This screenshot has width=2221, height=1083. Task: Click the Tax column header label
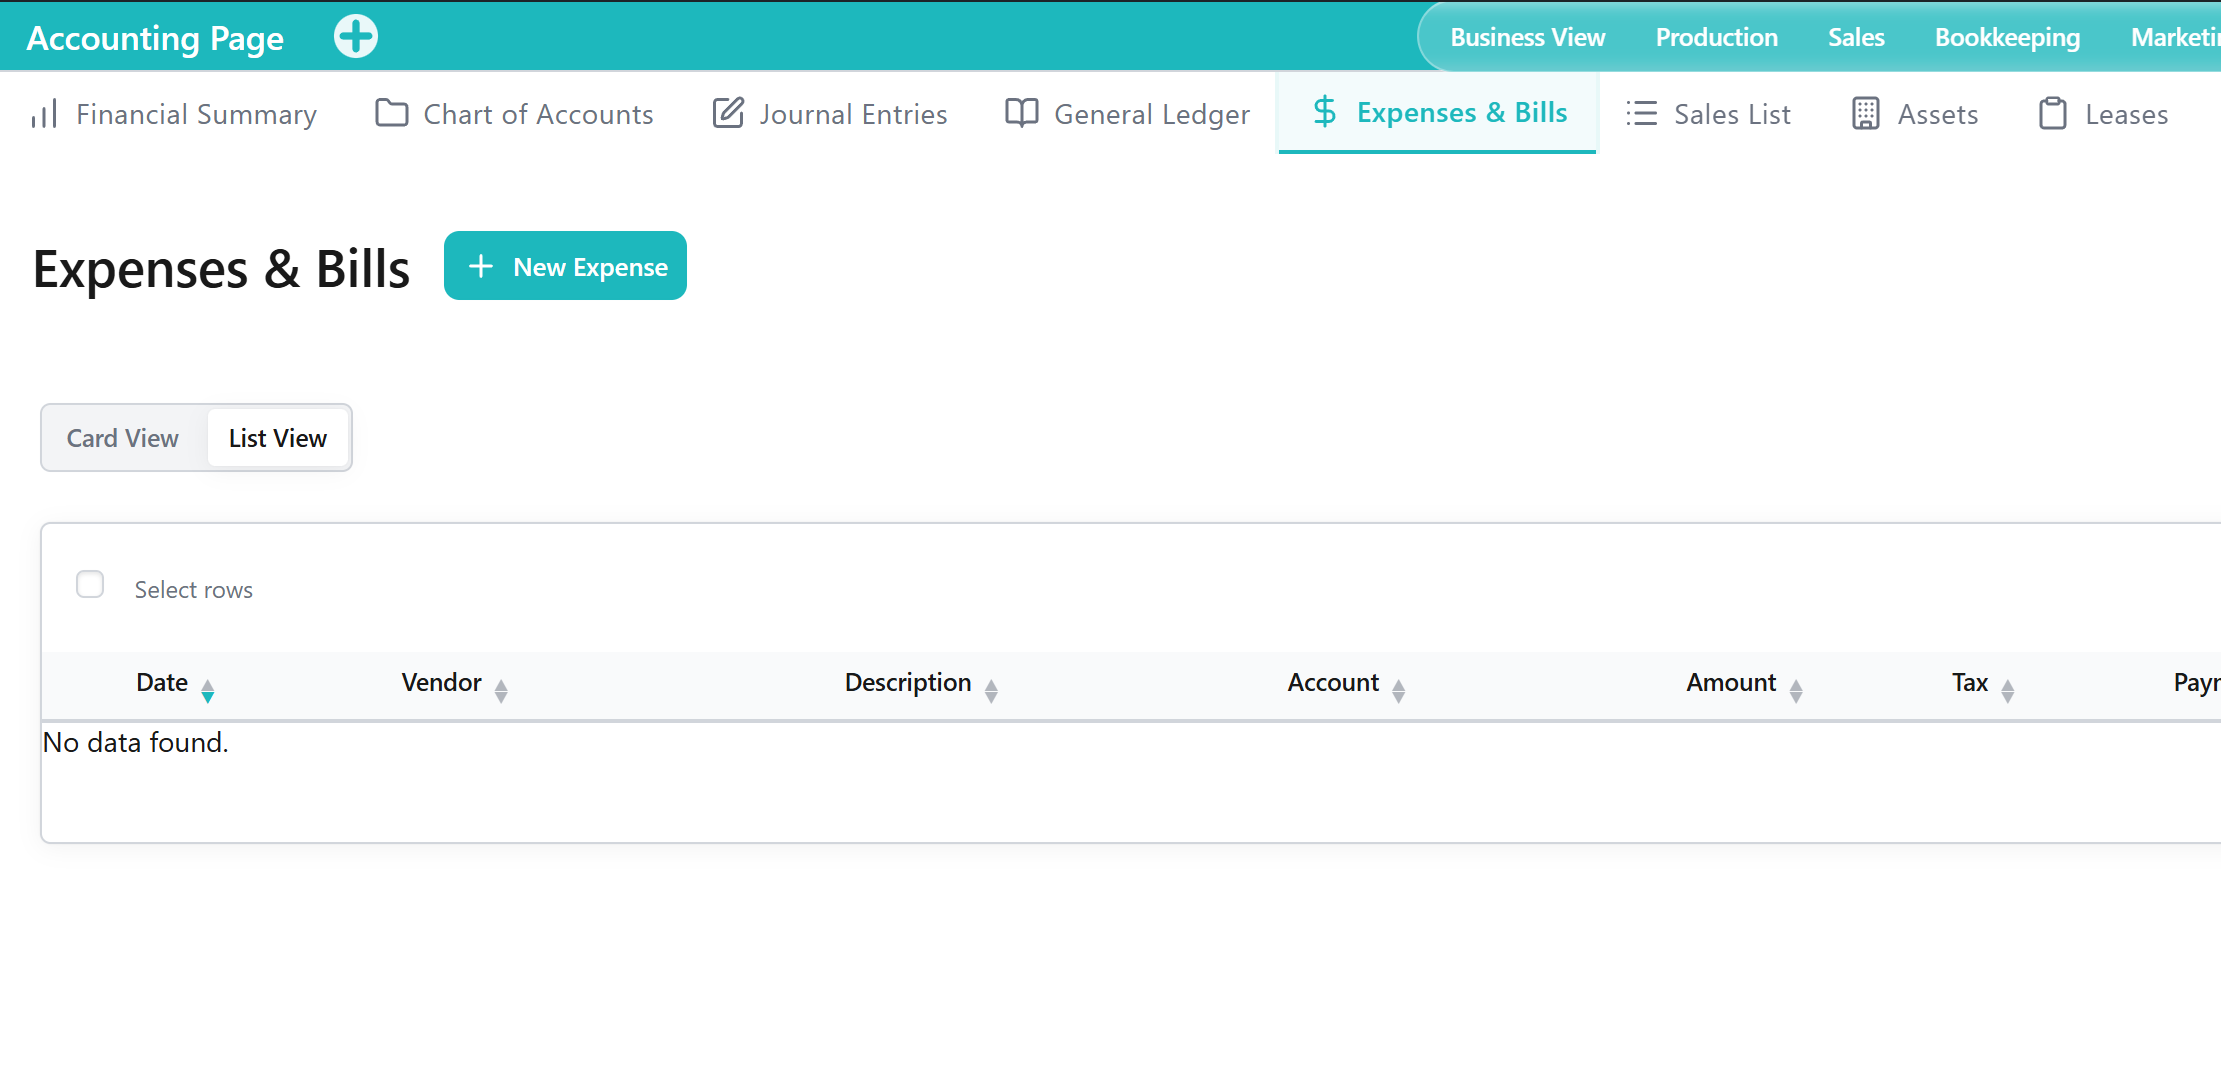1970,682
